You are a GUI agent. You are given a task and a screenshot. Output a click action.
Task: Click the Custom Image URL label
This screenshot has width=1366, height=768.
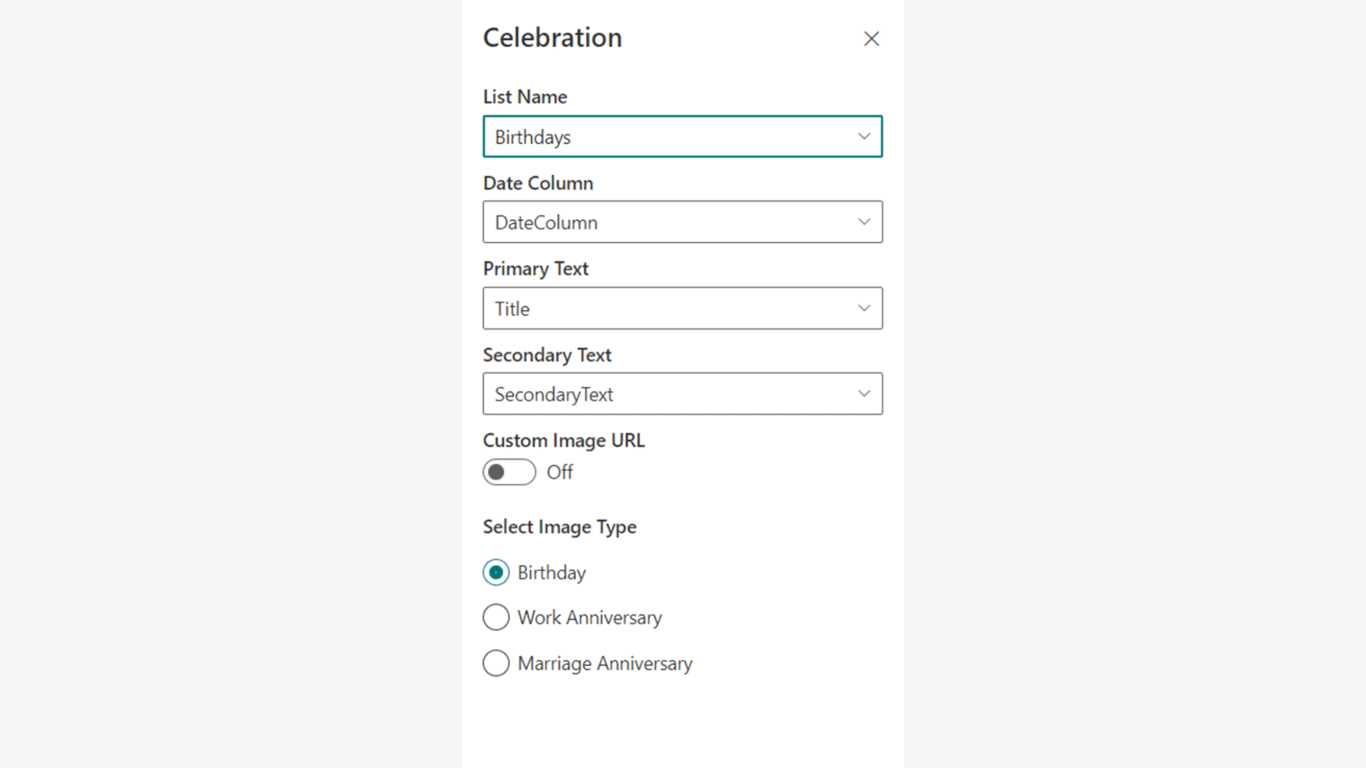click(x=563, y=441)
